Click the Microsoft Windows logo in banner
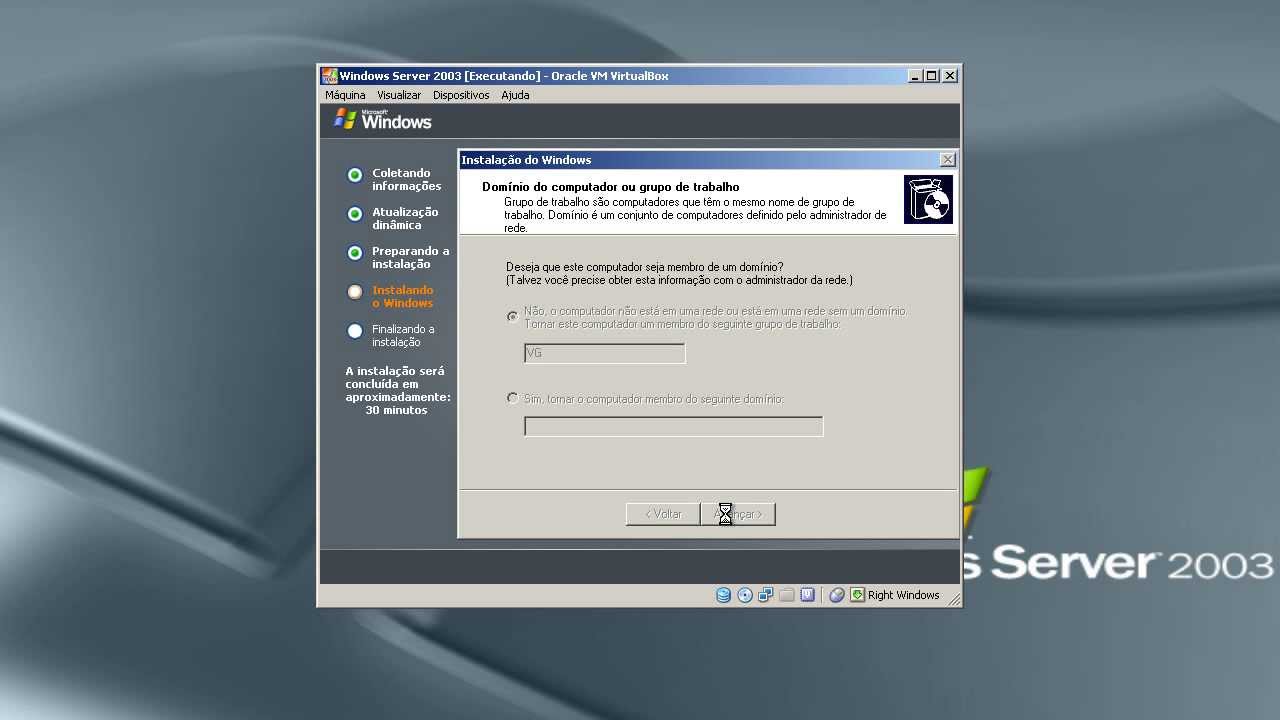Screen dimensions: 1280x720 pos(383,120)
